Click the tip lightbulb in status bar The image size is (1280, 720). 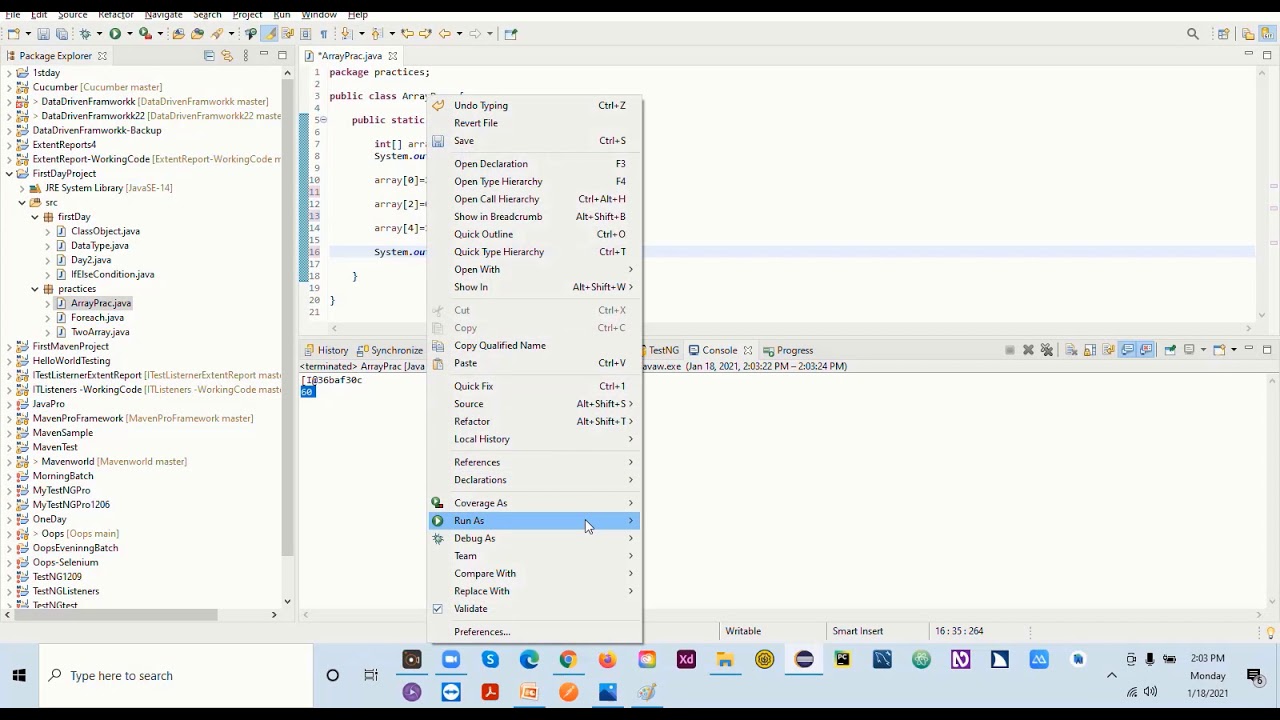1270,632
